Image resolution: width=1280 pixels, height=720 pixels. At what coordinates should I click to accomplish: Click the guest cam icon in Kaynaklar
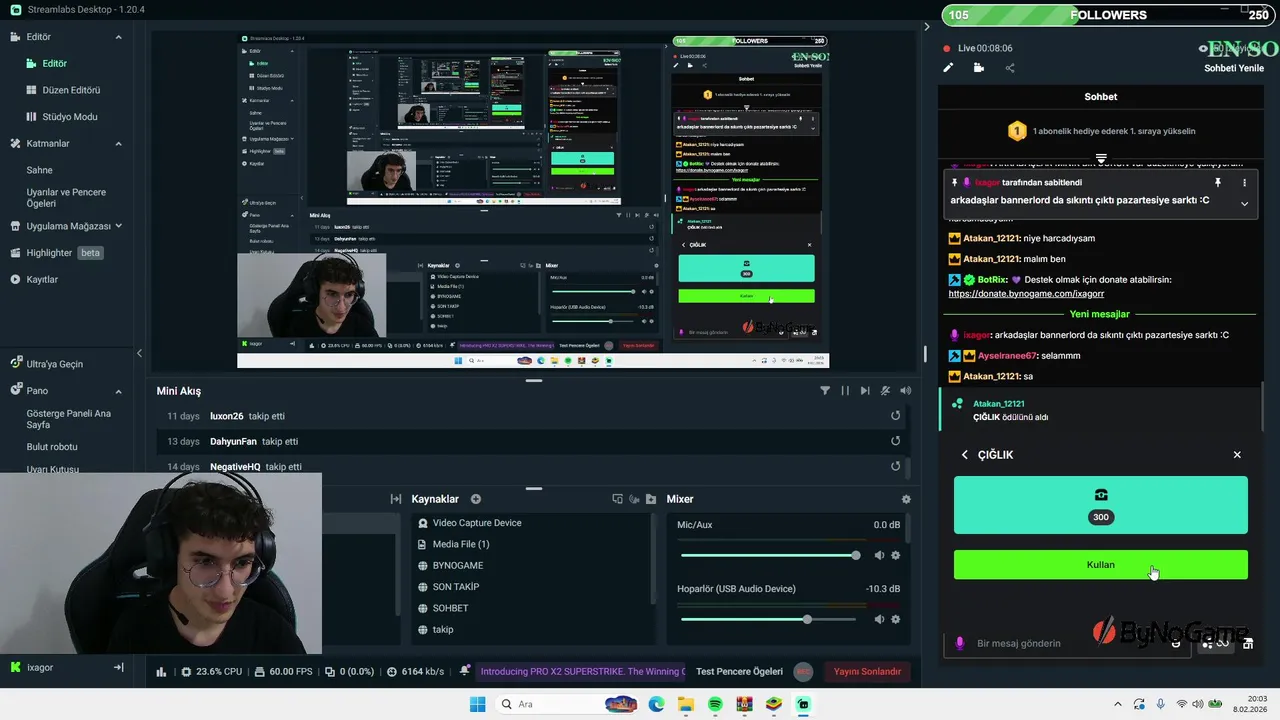(635, 499)
